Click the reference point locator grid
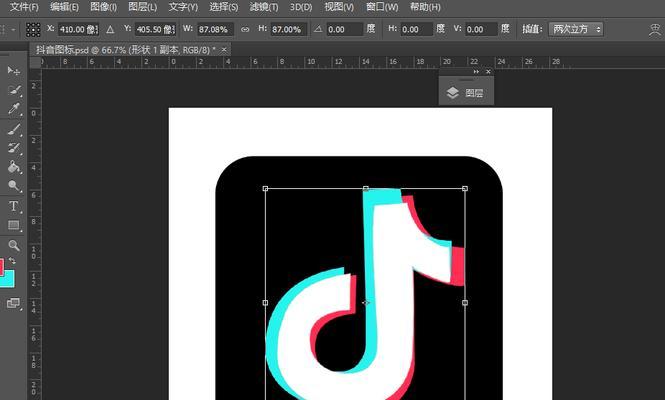665x400 pixels. click(x=33, y=30)
